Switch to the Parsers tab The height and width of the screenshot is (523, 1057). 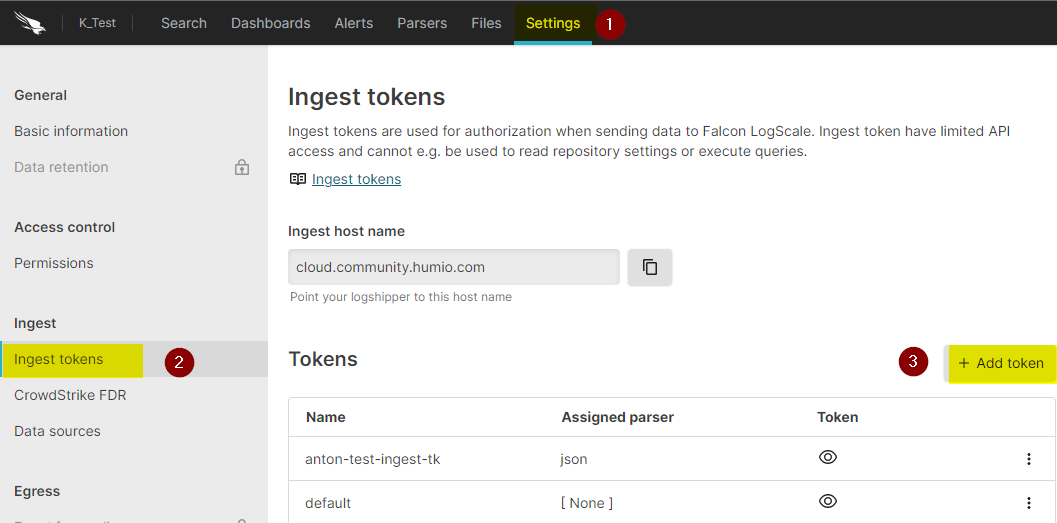pyautogui.click(x=422, y=23)
